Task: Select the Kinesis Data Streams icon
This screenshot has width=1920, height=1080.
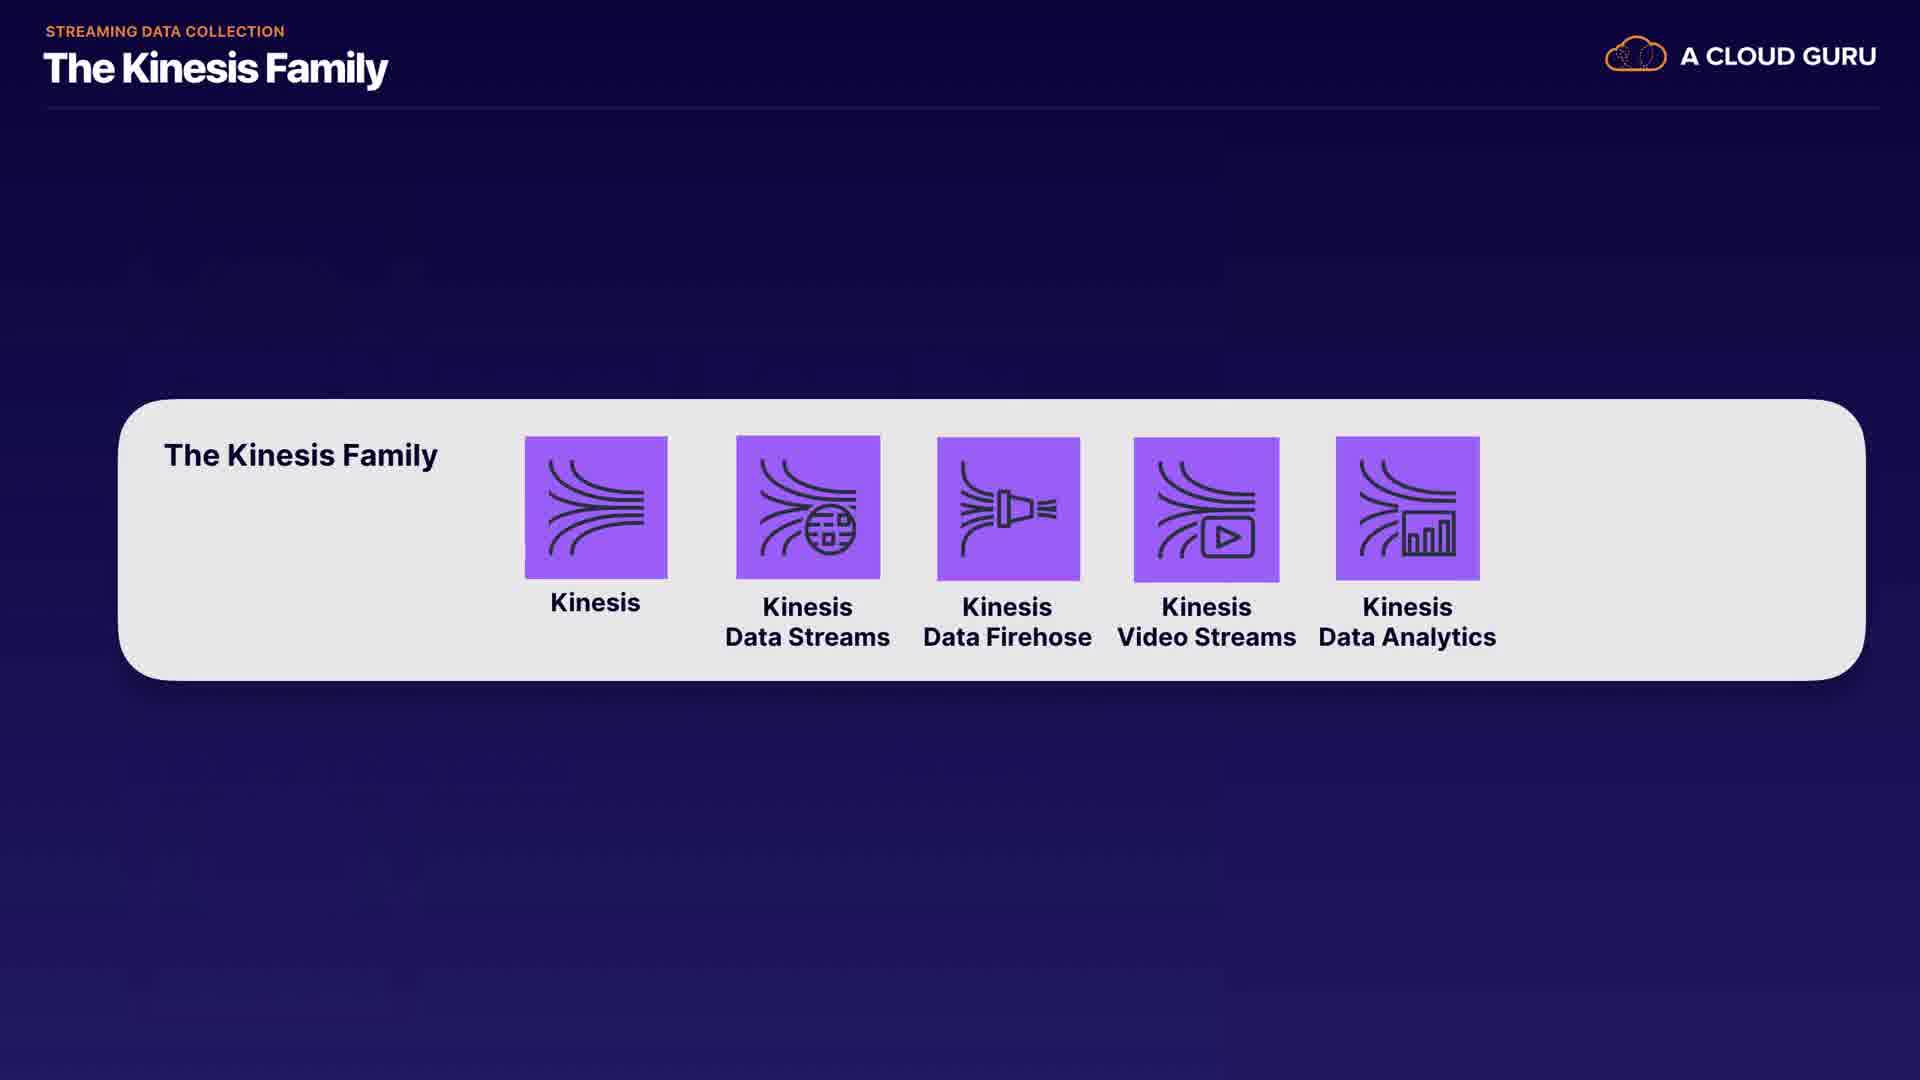Action: pos(808,507)
